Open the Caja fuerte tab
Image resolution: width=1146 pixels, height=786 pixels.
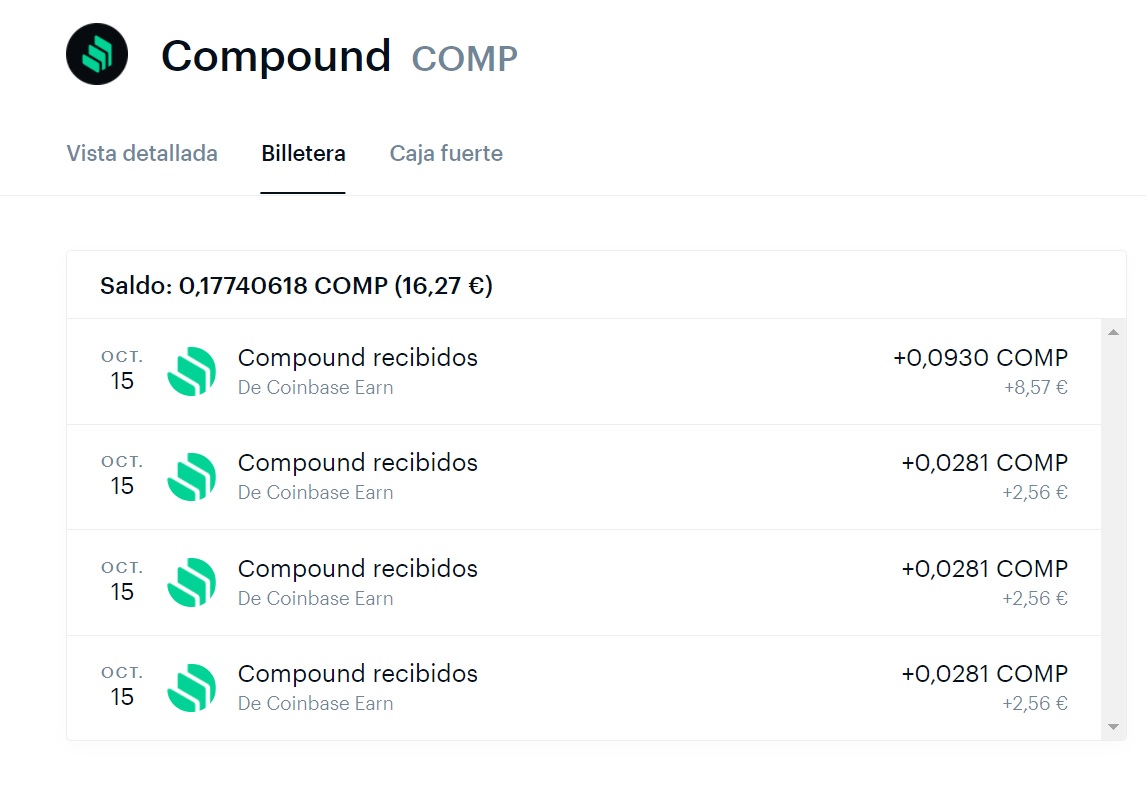tap(446, 153)
